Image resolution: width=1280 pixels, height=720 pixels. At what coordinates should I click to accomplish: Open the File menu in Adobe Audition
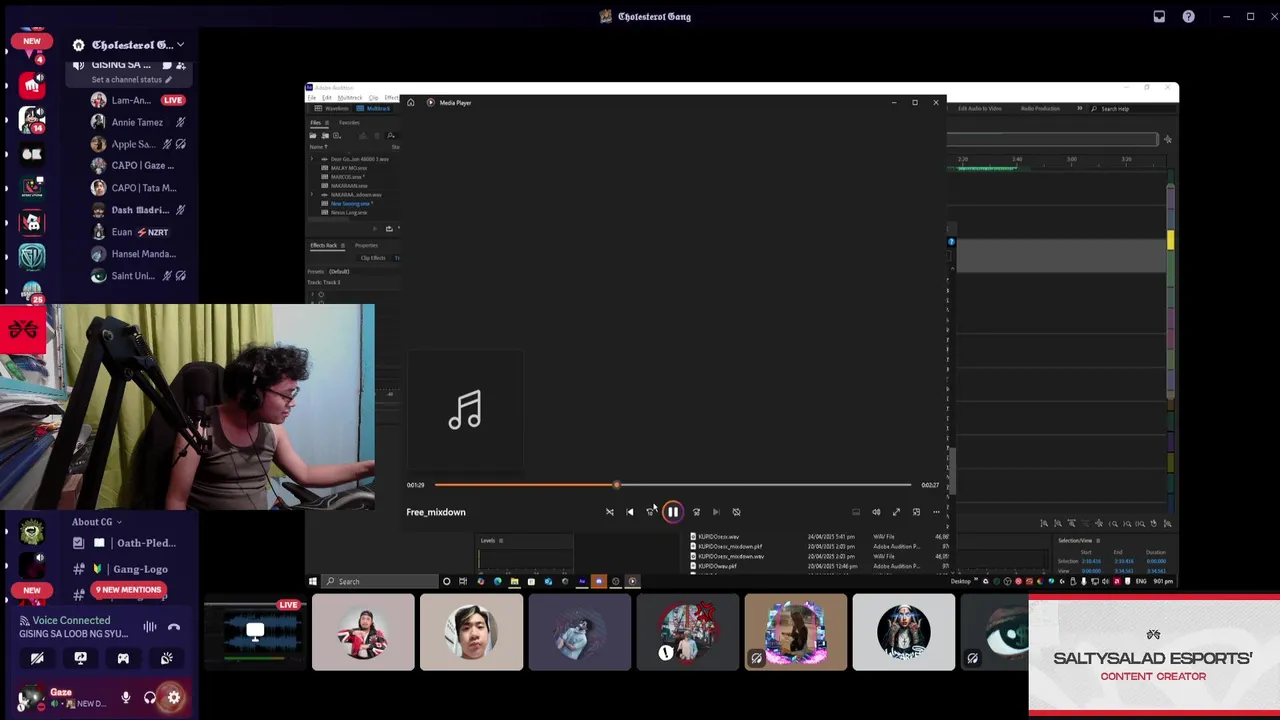click(x=312, y=98)
